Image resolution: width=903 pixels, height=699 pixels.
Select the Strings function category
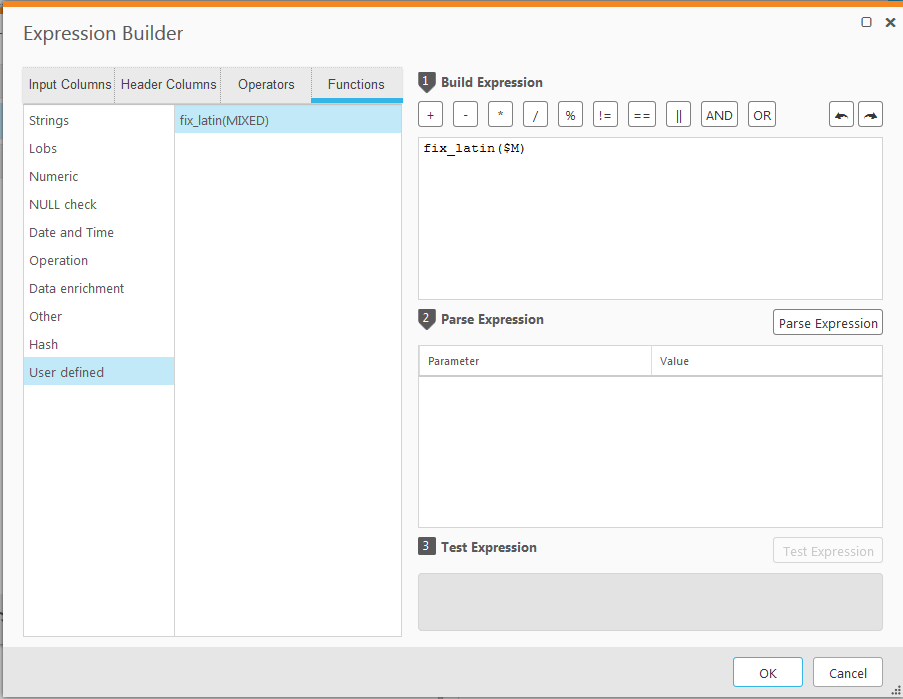click(49, 121)
